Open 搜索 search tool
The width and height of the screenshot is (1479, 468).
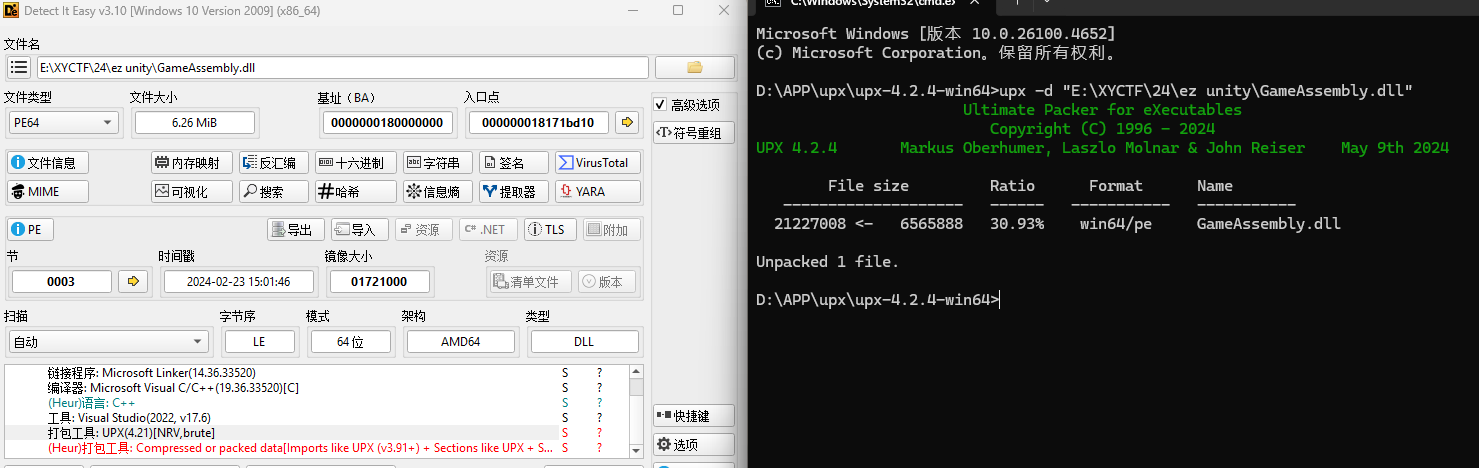[x=273, y=191]
